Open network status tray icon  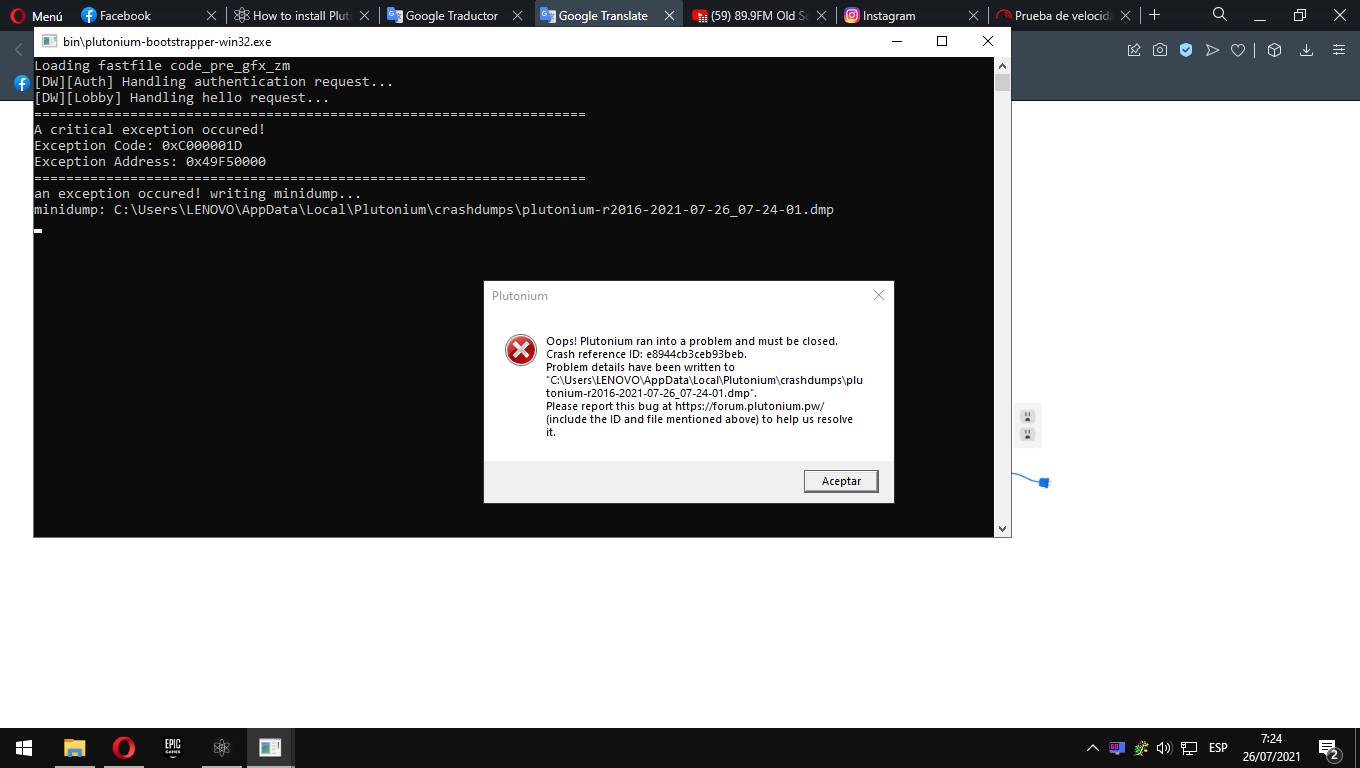coord(1189,748)
